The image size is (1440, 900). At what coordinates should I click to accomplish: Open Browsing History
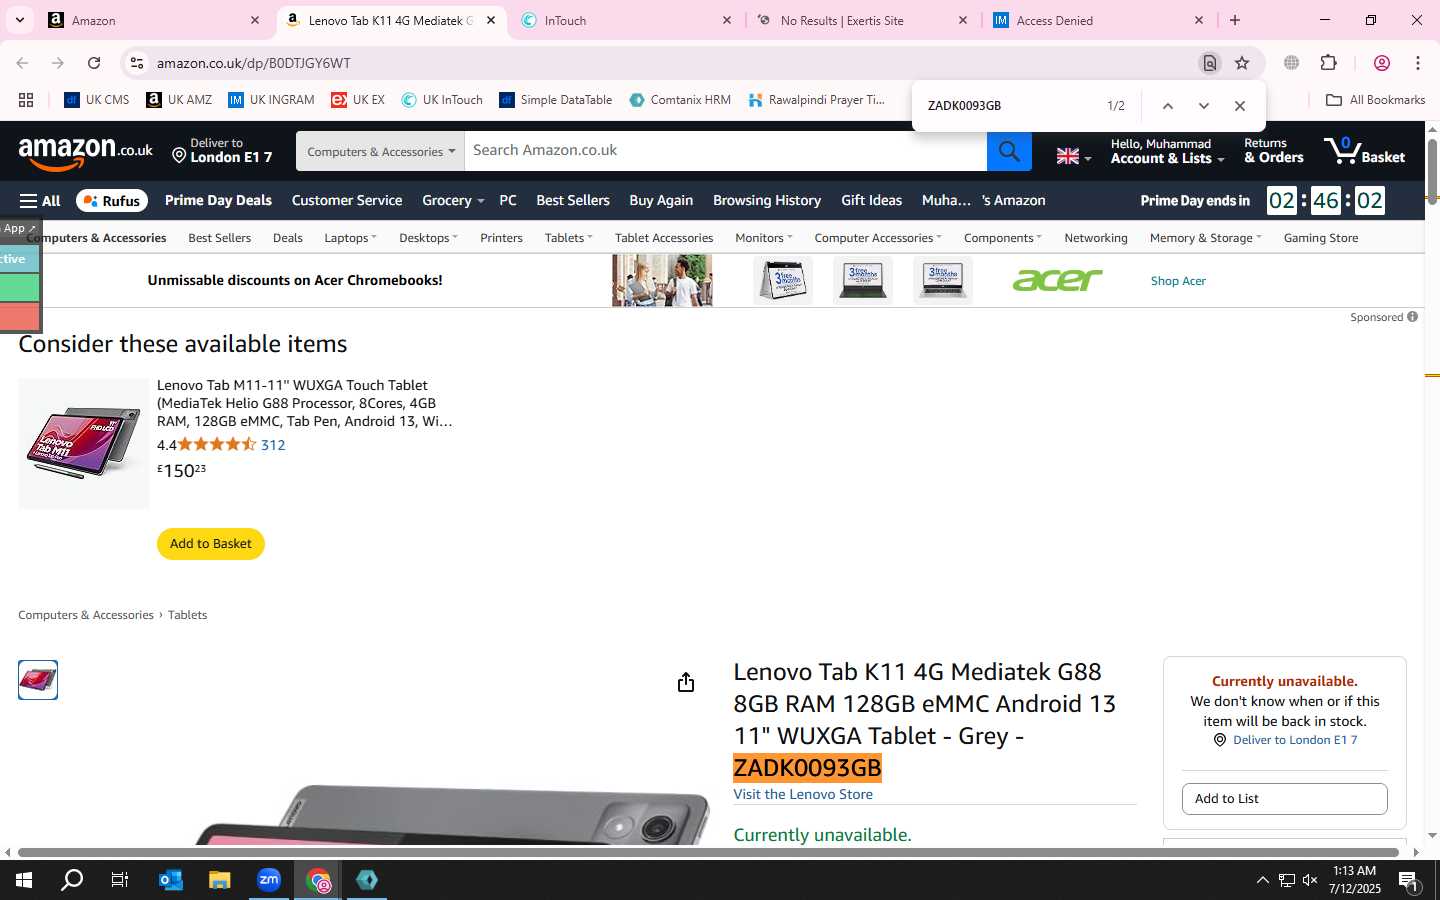coord(767,201)
